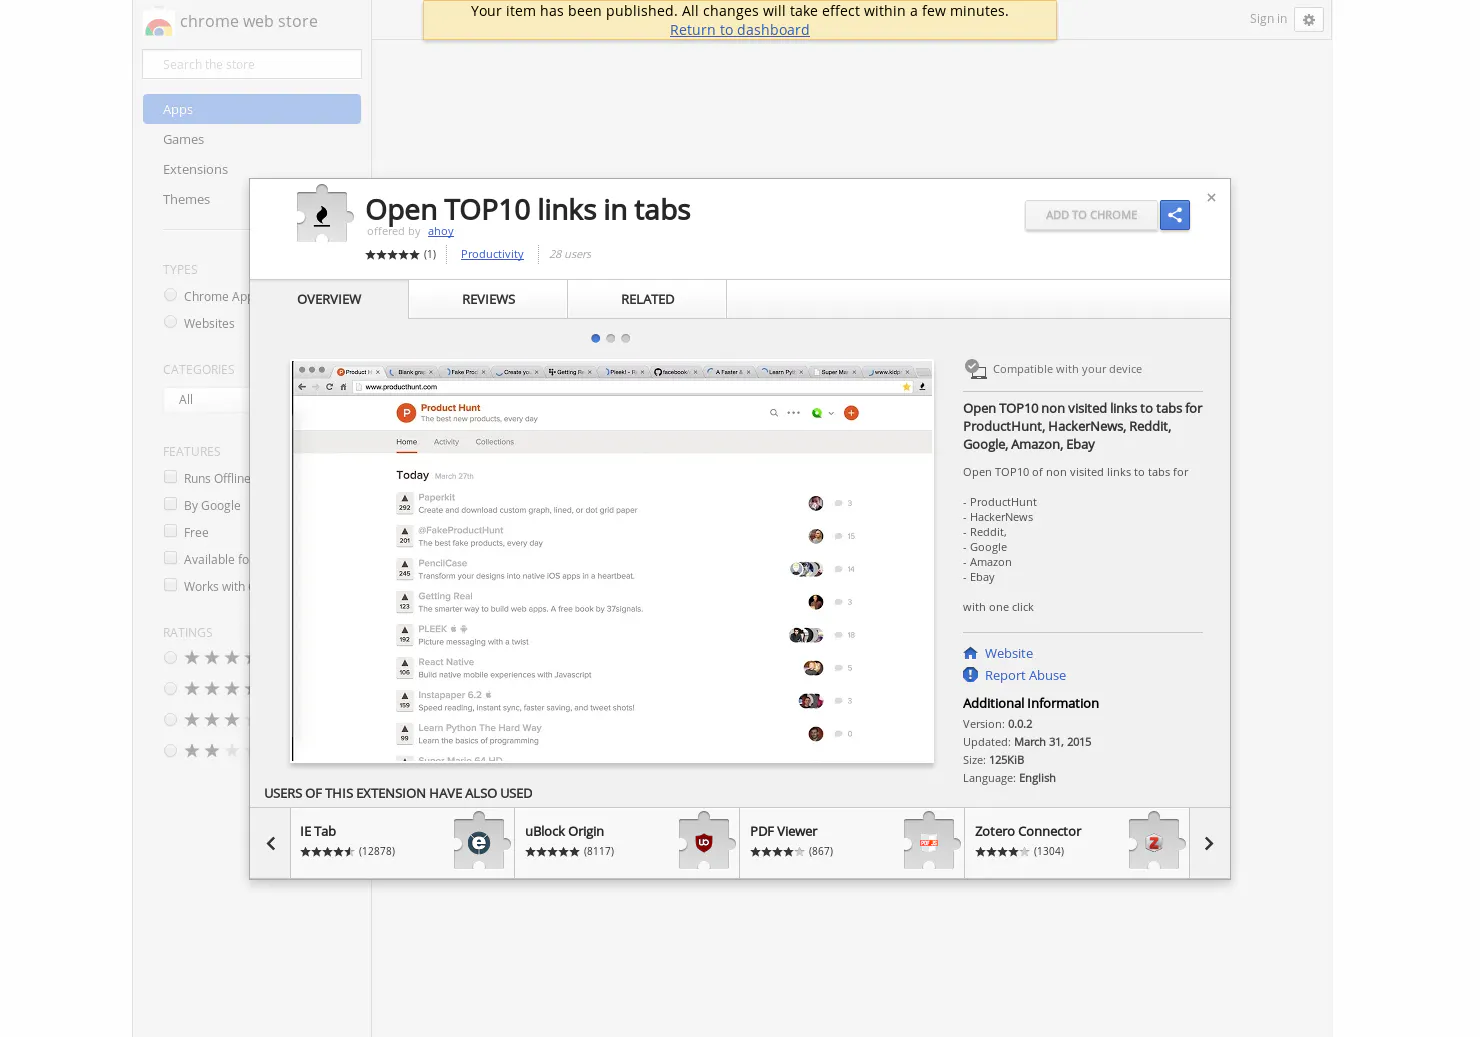Select the third screenshot carousel dot
Image resolution: width=1480 pixels, height=1037 pixels.
coord(625,338)
